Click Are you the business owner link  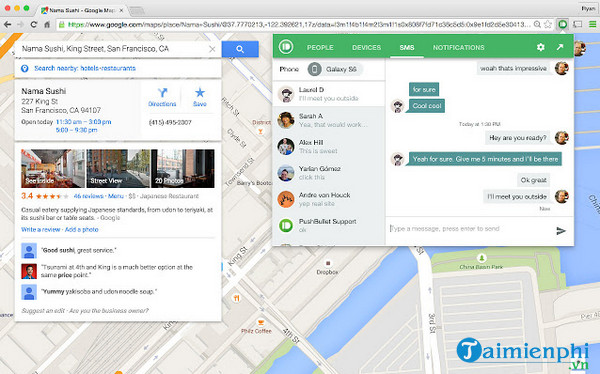[x=109, y=311]
